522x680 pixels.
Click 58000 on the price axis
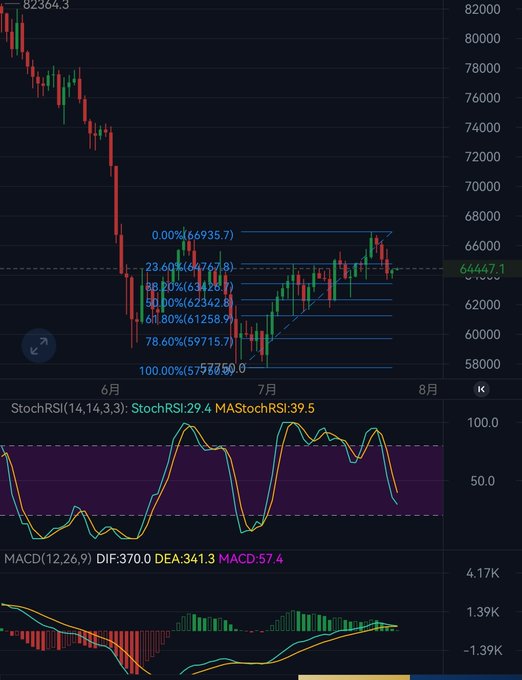(482, 364)
